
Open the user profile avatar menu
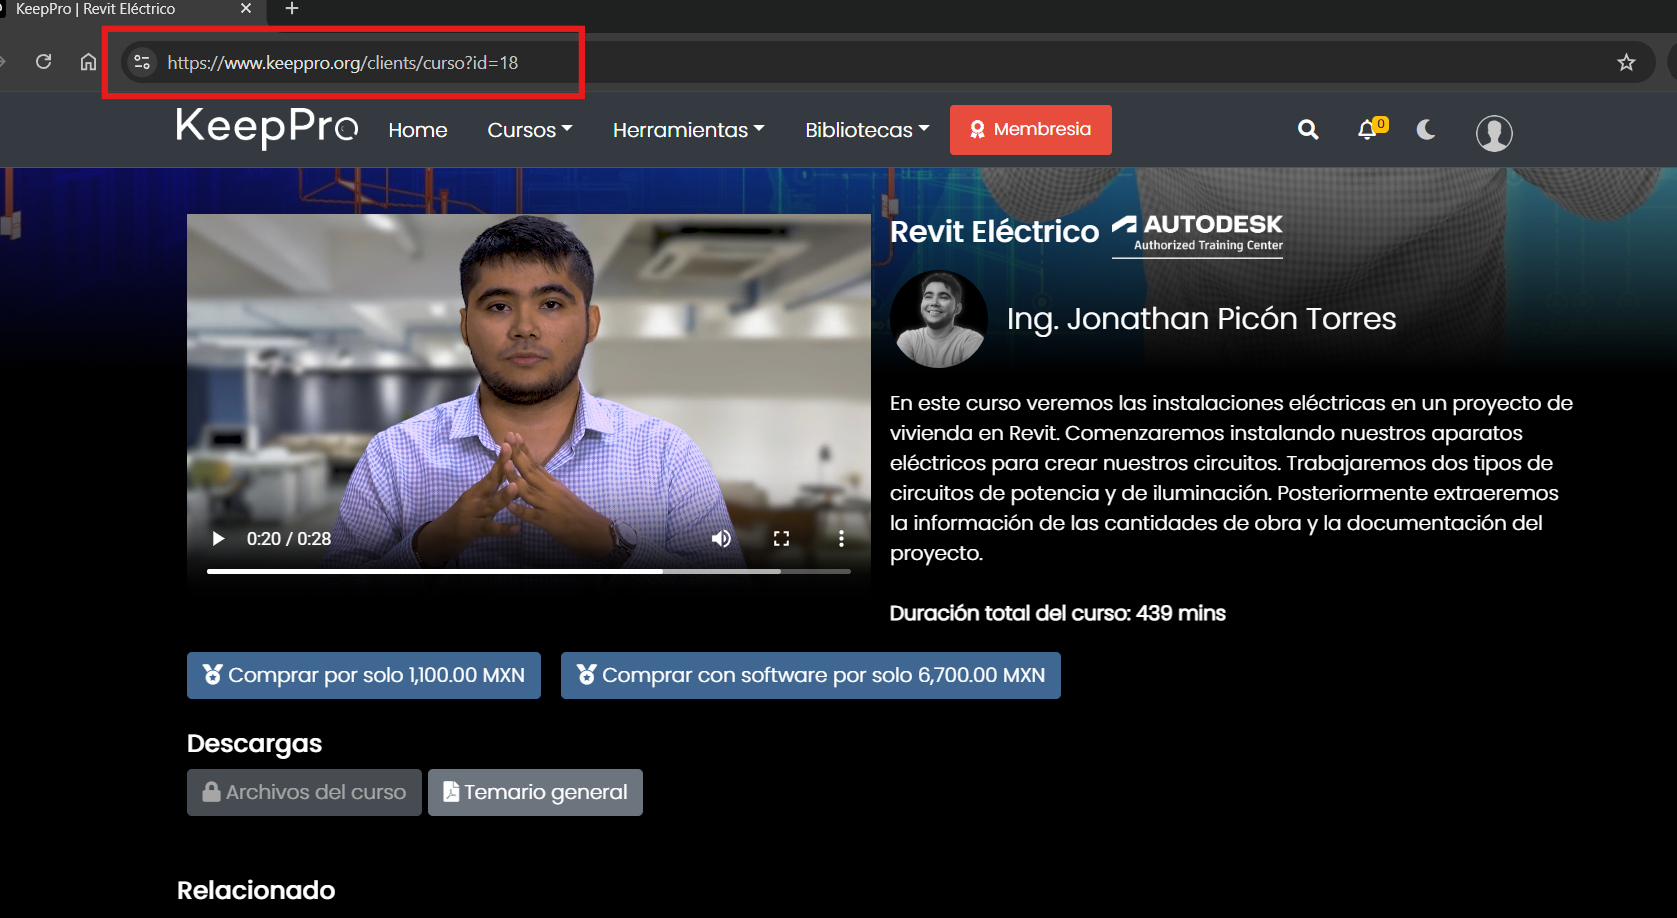pos(1494,132)
